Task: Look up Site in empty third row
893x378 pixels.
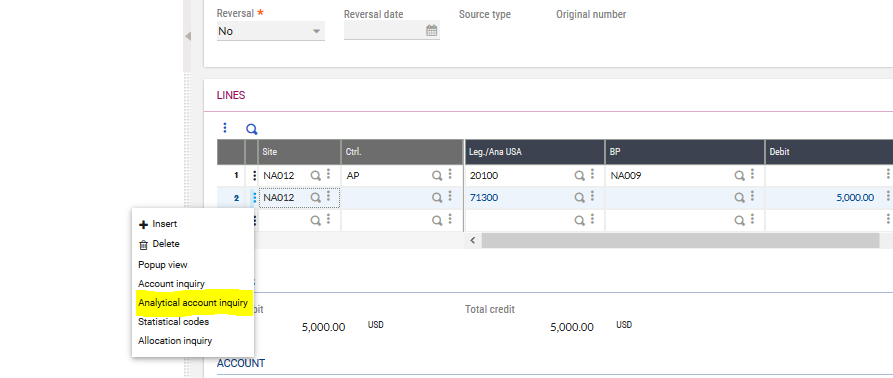Action: [315, 221]
